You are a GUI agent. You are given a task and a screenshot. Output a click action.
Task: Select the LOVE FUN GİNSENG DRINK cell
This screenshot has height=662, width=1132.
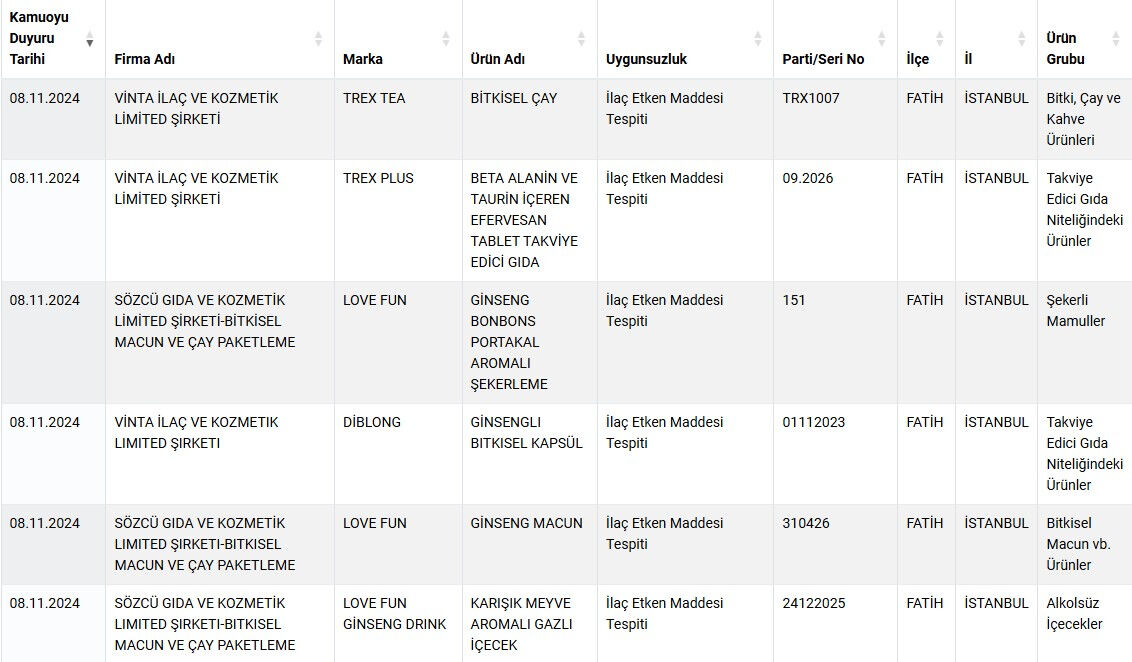(x=394, y=613)
